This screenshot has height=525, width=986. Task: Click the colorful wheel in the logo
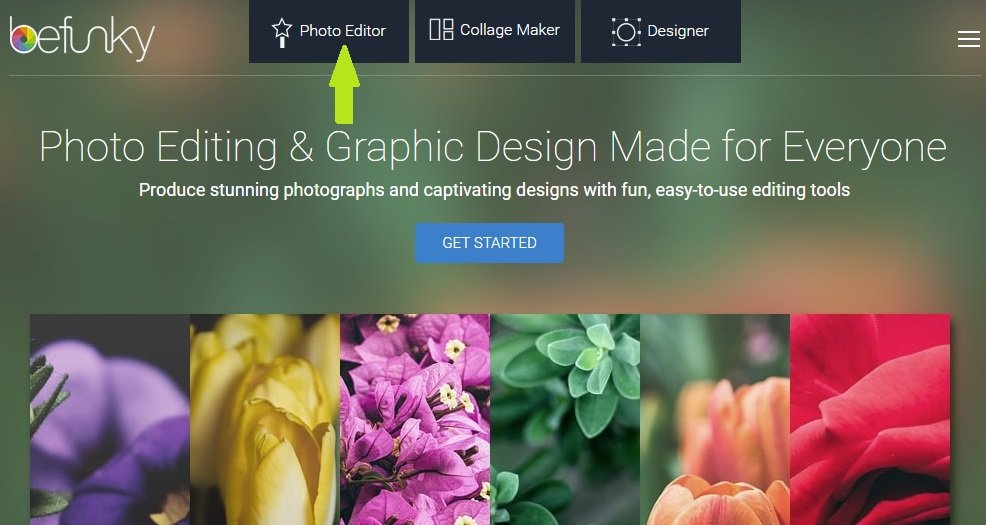coord(23,39)
